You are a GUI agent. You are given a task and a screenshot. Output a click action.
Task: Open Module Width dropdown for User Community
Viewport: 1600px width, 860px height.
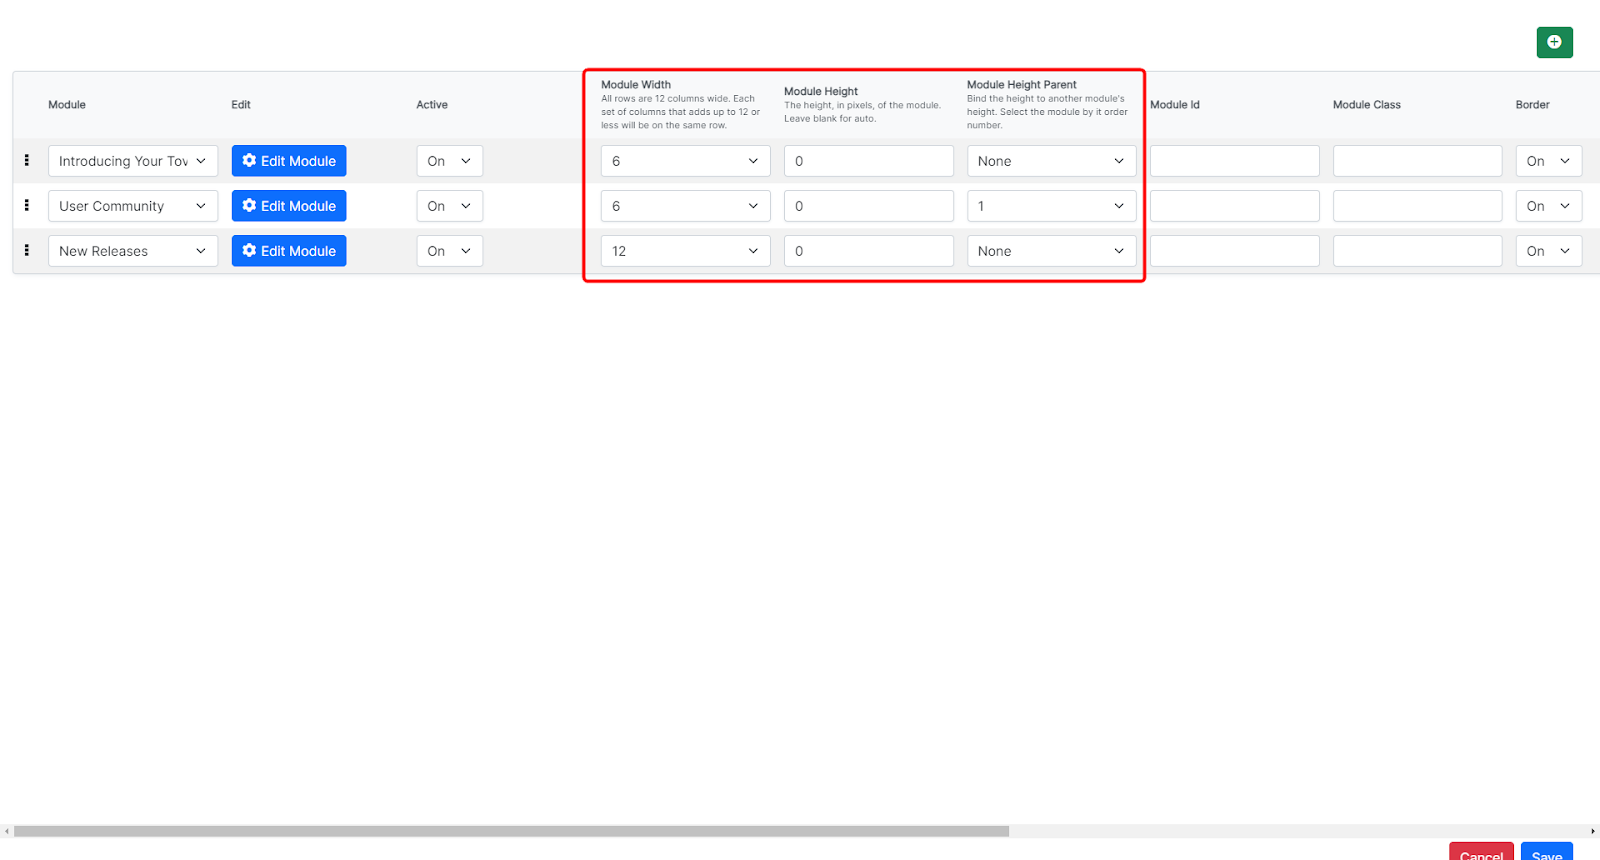[x=686, y=206]
